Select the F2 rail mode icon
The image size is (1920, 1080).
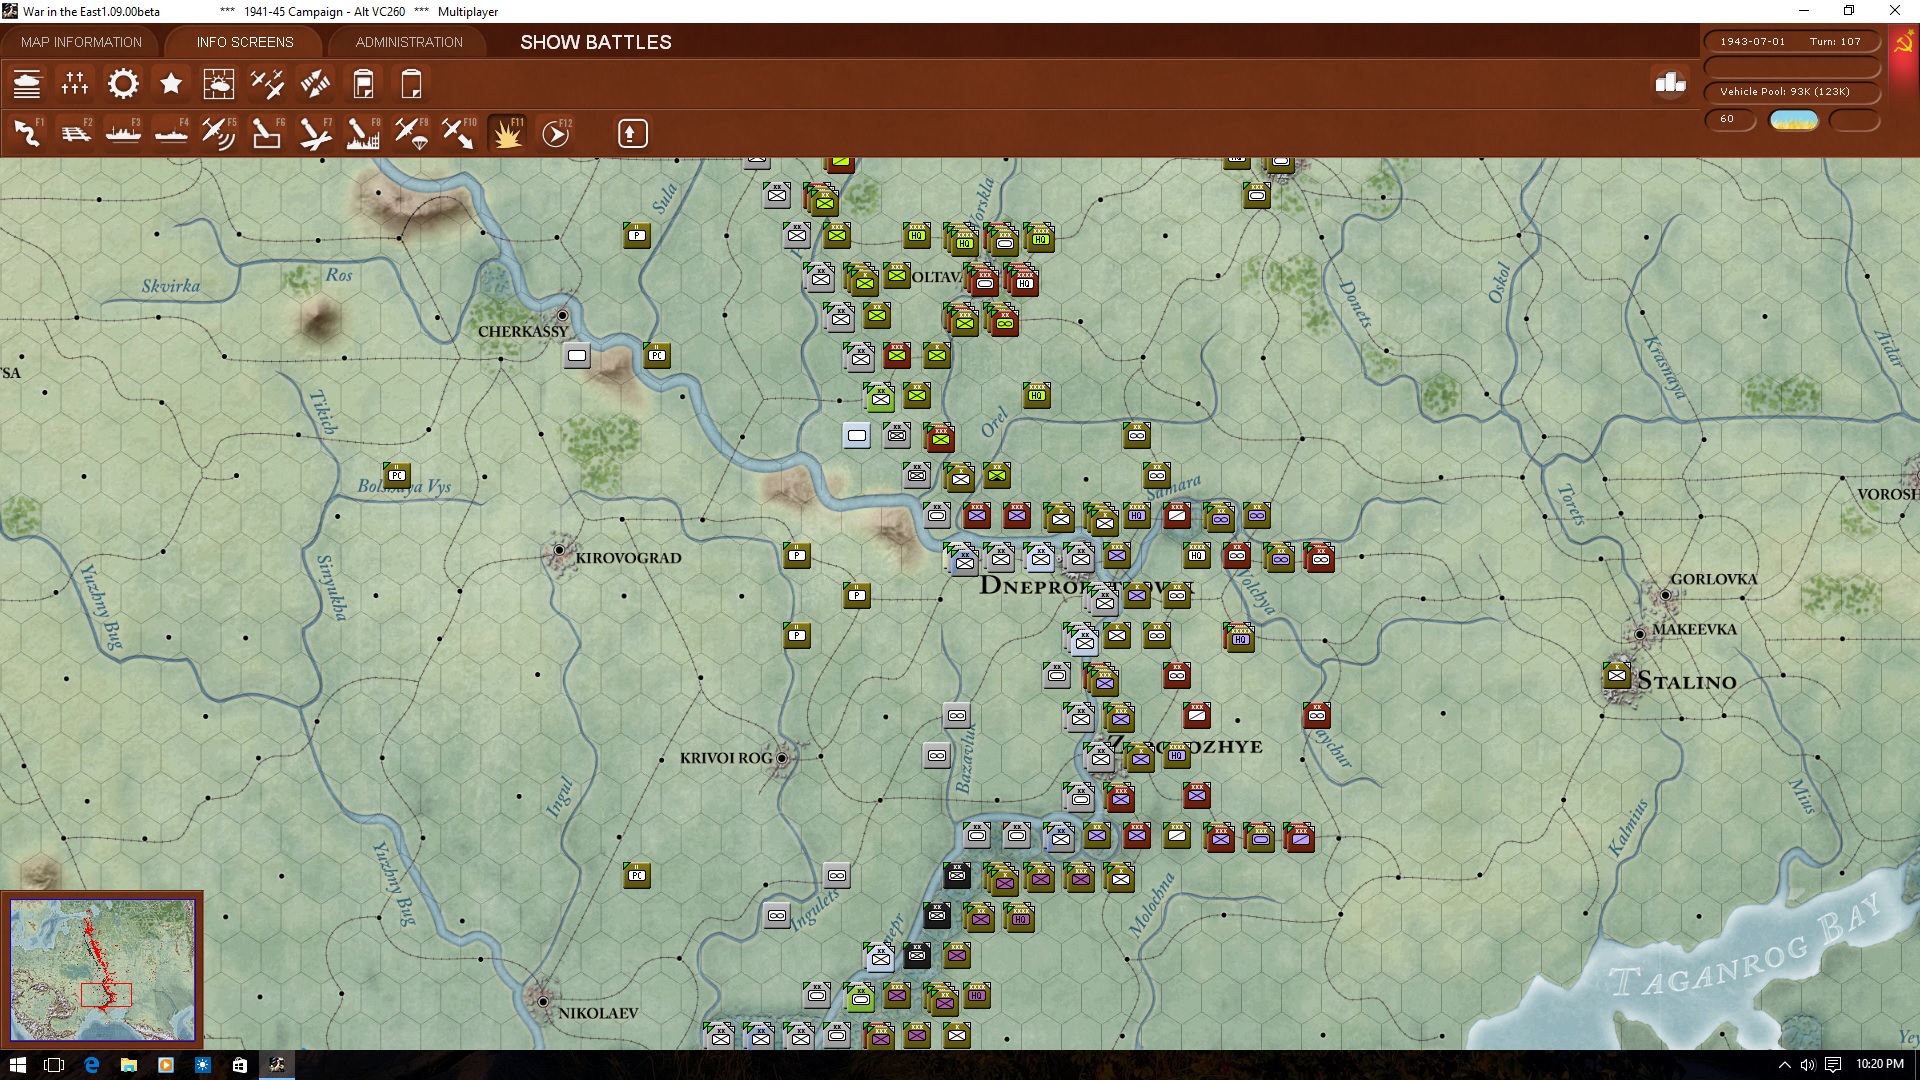tap(75, 133)
